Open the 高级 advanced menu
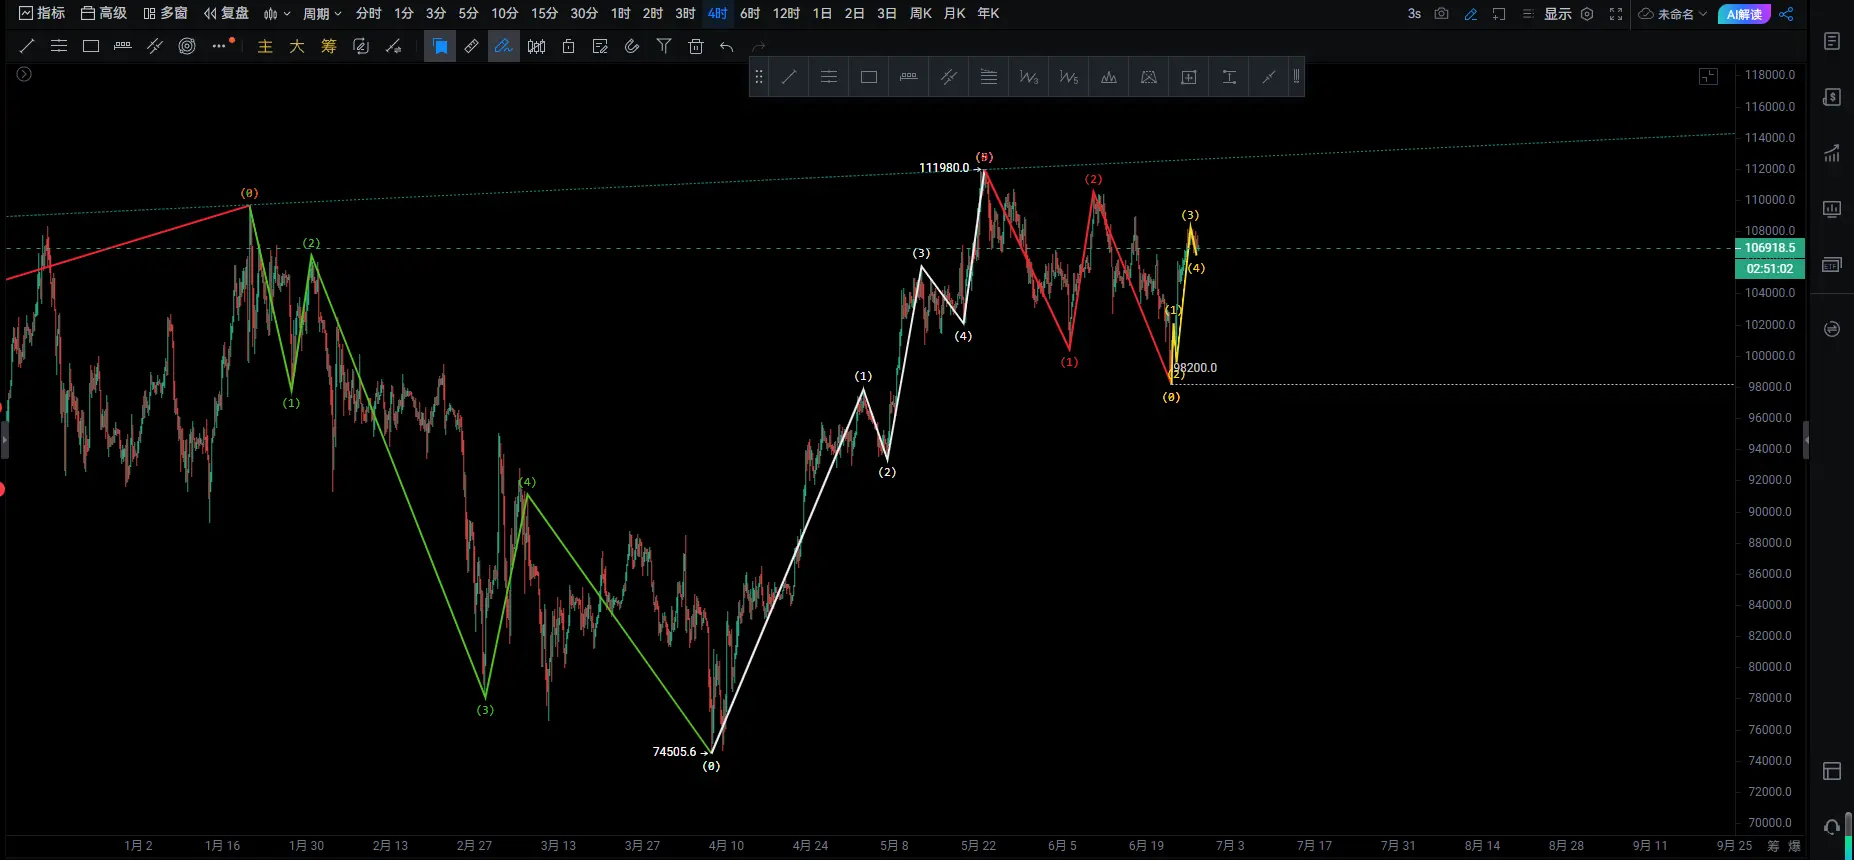Screen dimensions: 1854x860 104,14
